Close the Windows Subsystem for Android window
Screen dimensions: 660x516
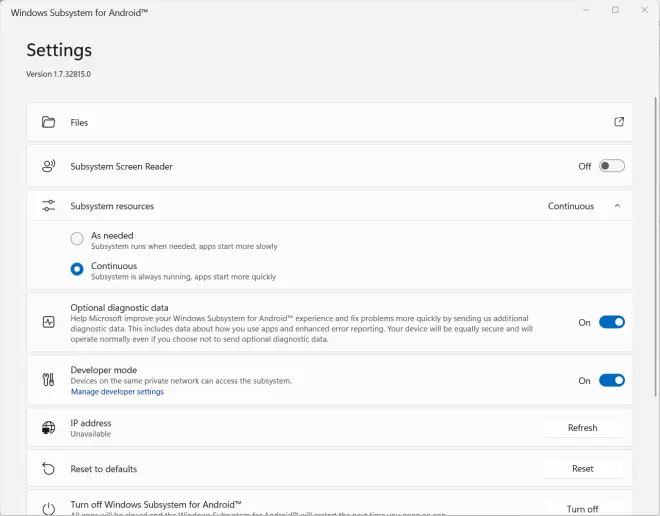tap(644, 10)
